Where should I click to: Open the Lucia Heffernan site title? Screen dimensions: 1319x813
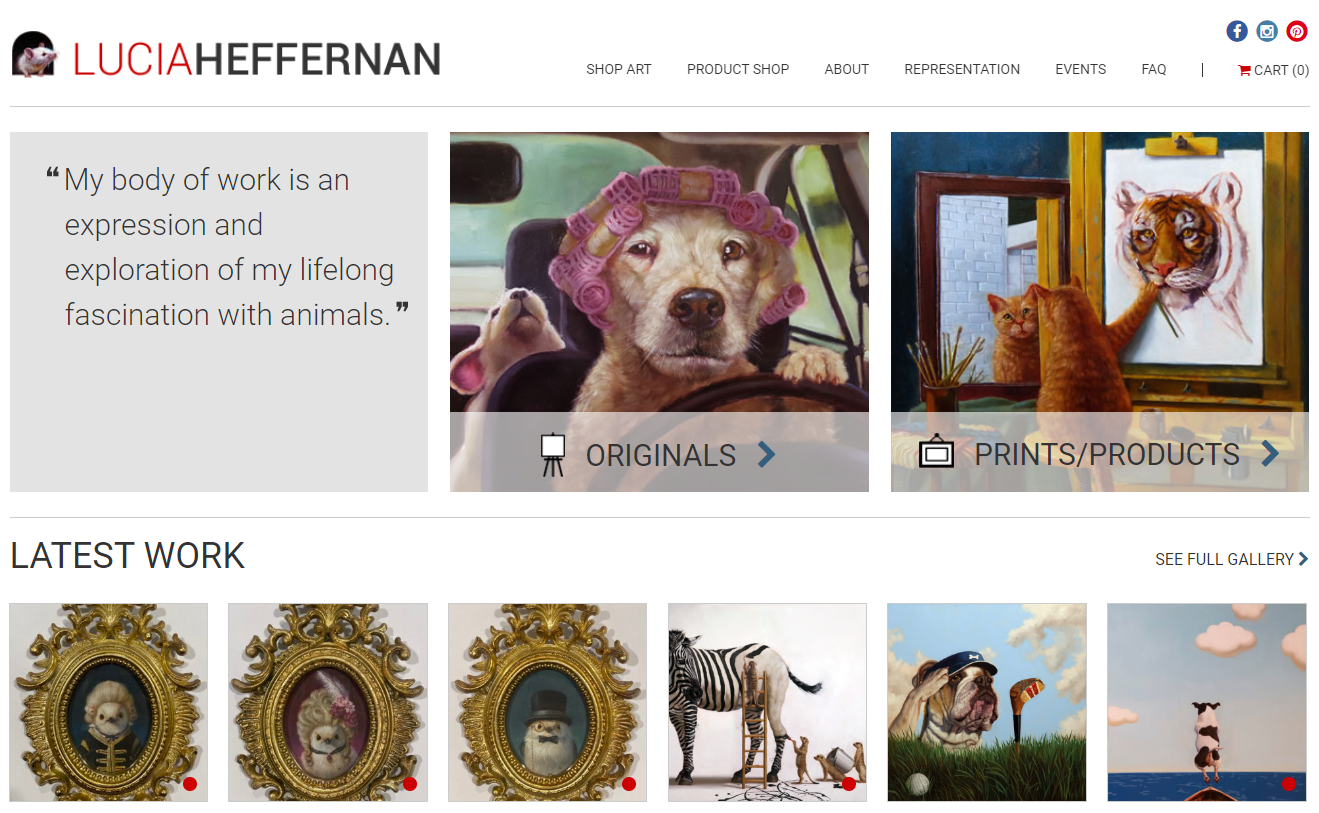[x=256, y=60]
